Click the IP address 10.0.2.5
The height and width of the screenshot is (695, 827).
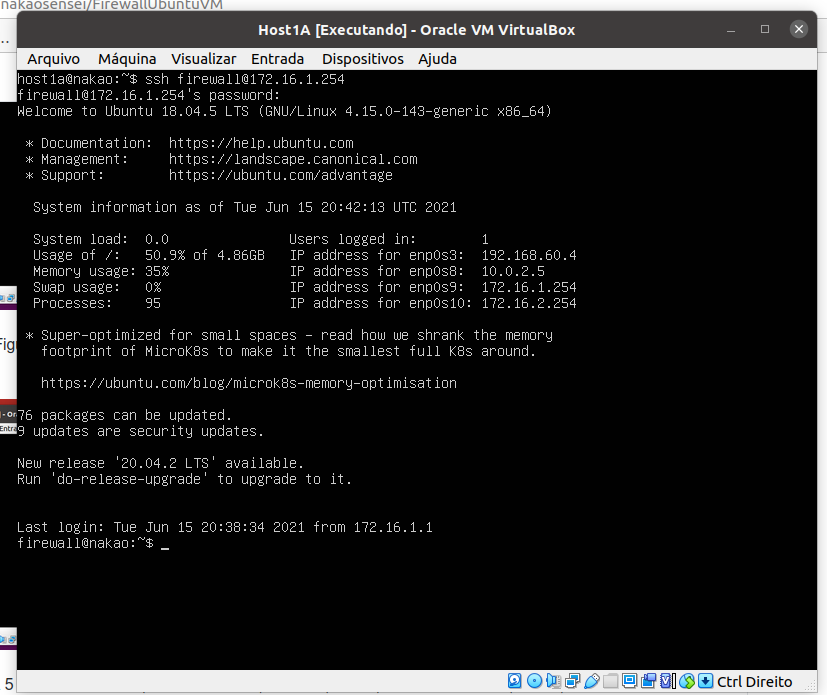point(513,271)
